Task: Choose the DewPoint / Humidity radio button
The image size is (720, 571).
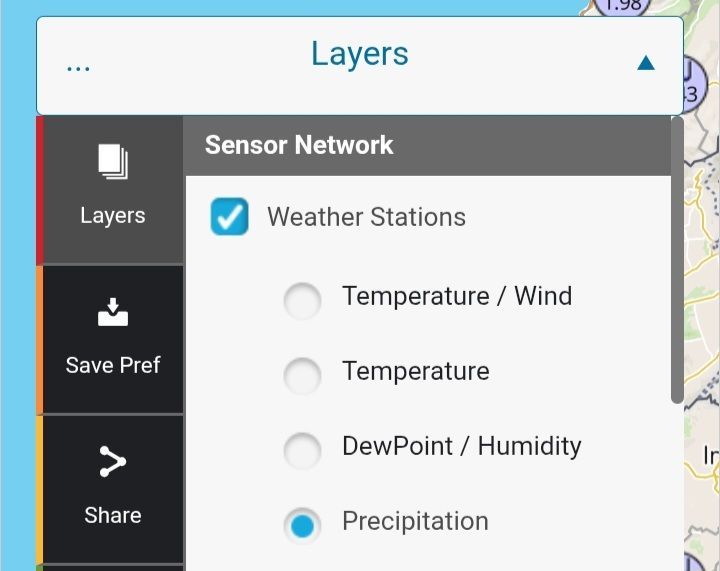Action: [x=303, y=450]
